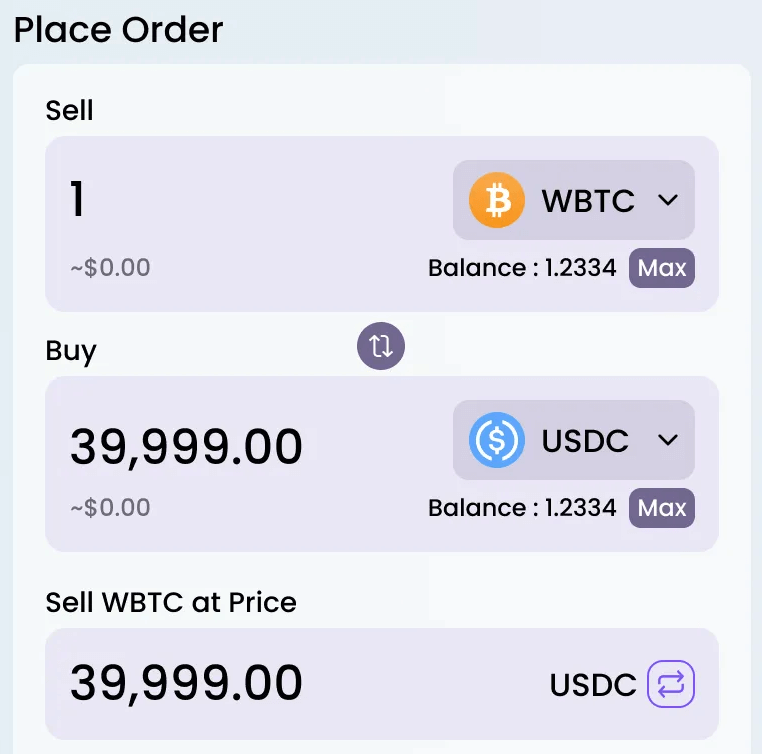Toggle the price currency switch icon beside USDC
The height and width of the screenshot is (754, 762).
pos(671,684)
